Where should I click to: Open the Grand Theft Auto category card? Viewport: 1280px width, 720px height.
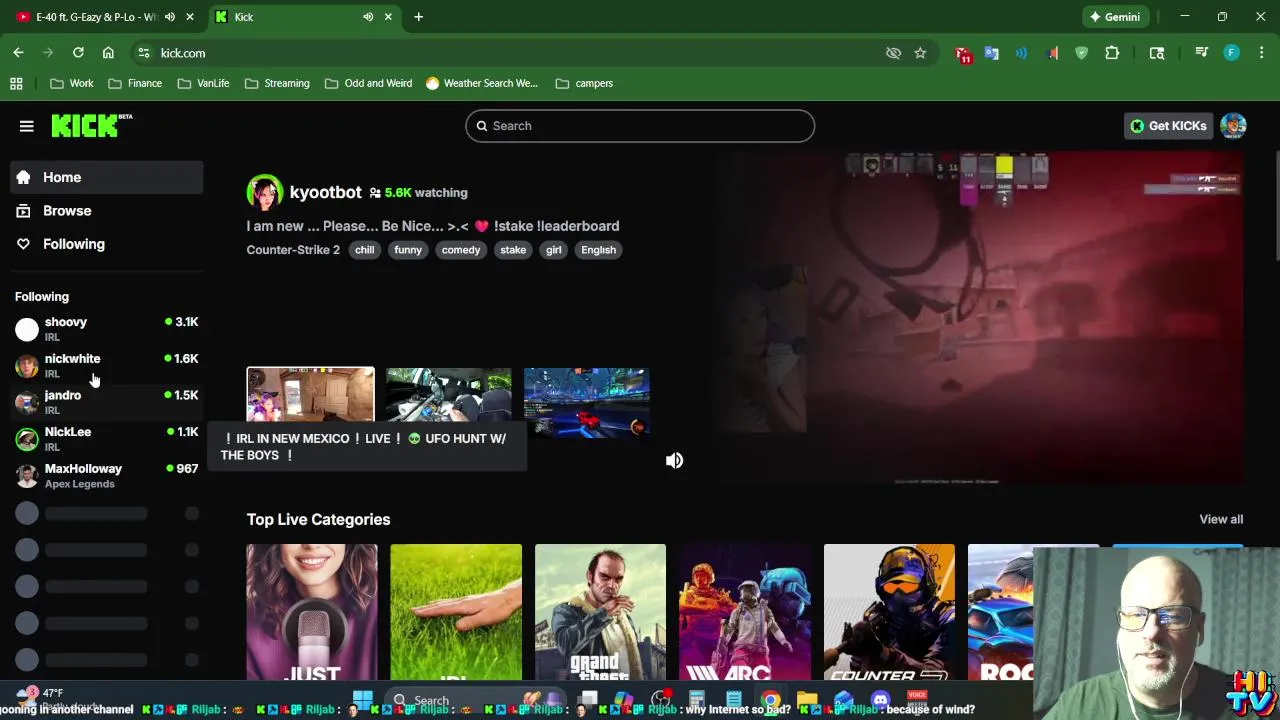pos(600,612)
